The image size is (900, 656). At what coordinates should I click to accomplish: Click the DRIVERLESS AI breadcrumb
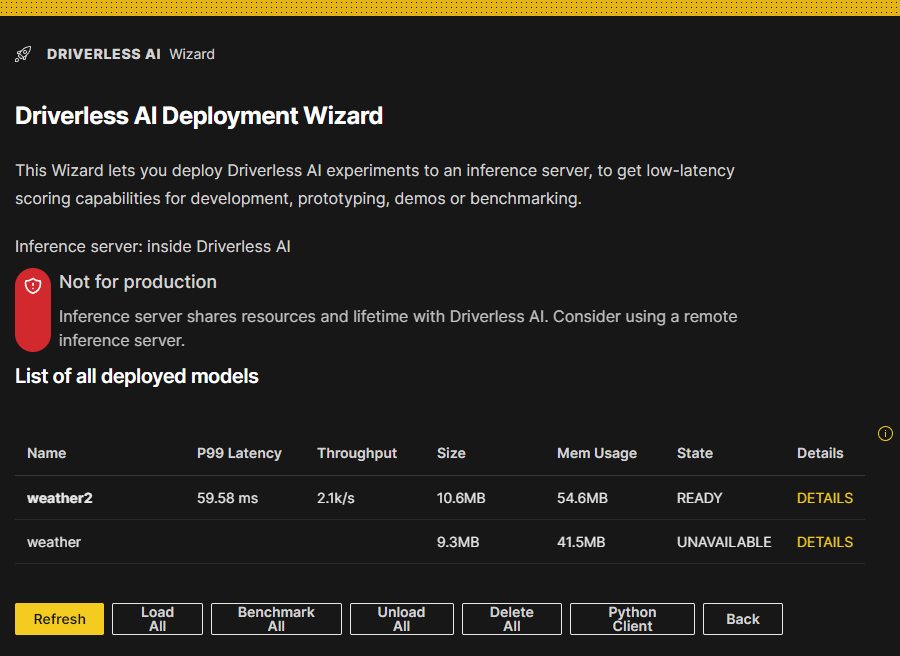coord(103,54)
